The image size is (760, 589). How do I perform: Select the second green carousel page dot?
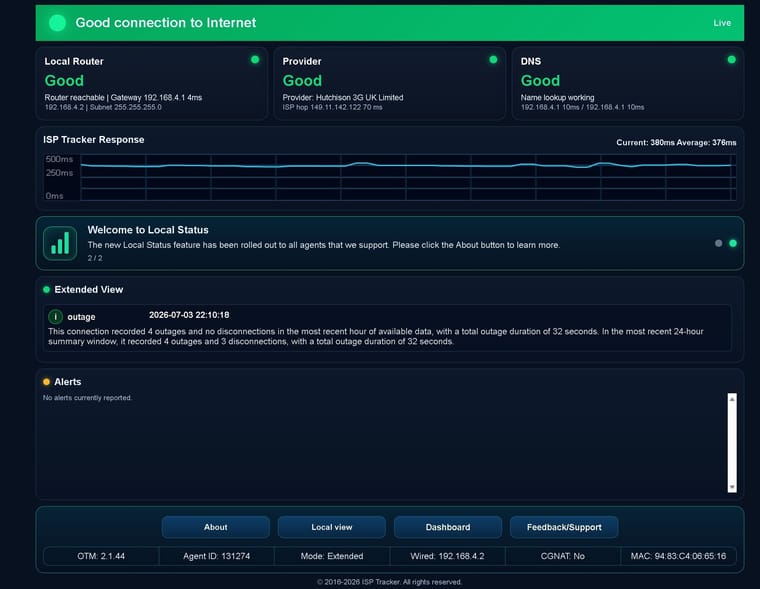[733, 243]
